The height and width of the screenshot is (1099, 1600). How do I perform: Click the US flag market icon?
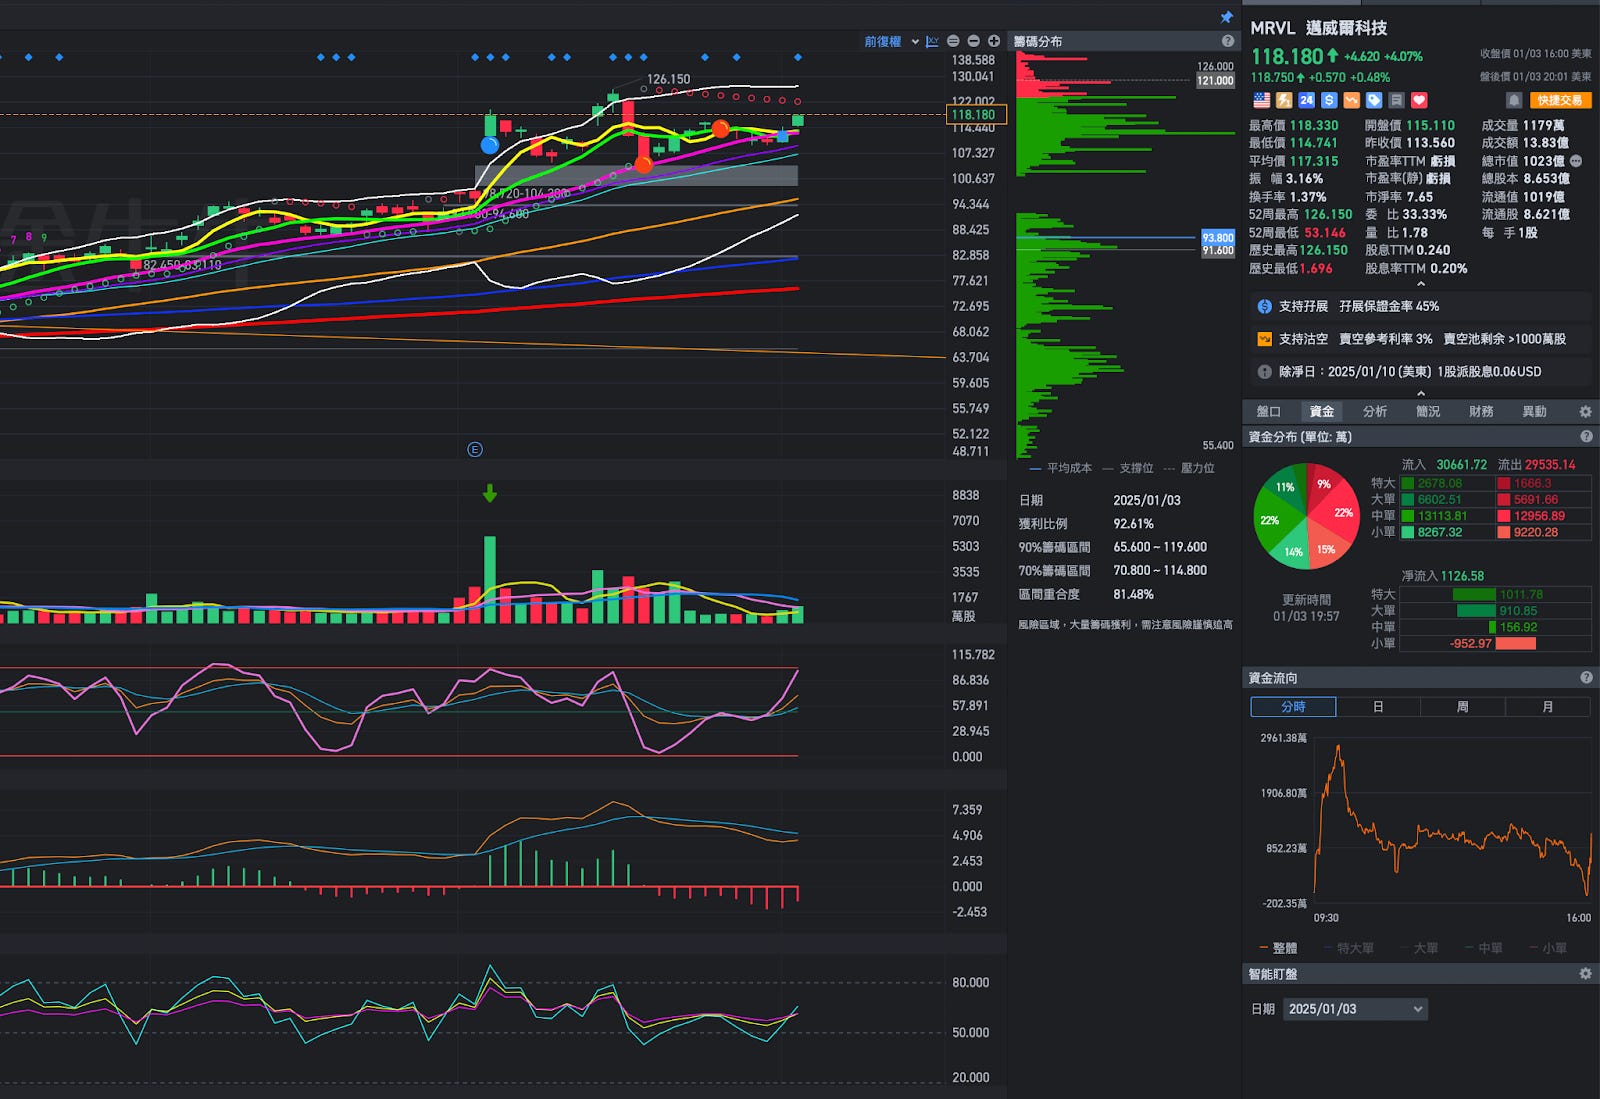[1262, 100]
